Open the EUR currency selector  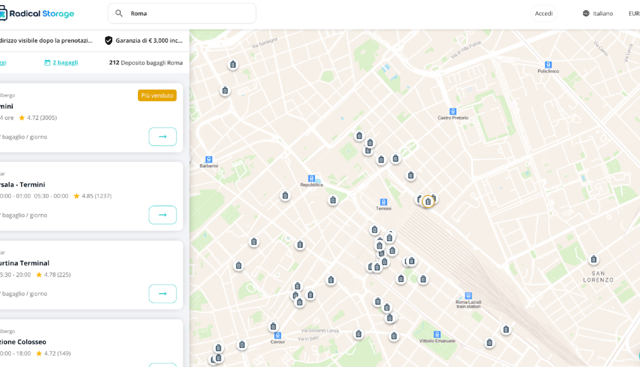point(634,13)
